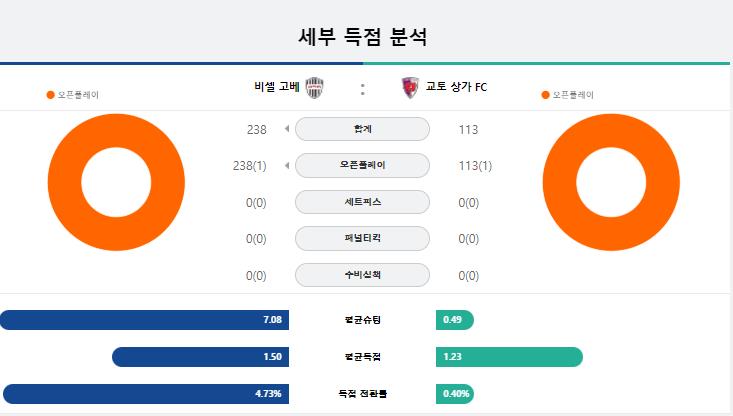Click the left orange 오픈플레이 legend dot
733x416 pixels.
50,95
